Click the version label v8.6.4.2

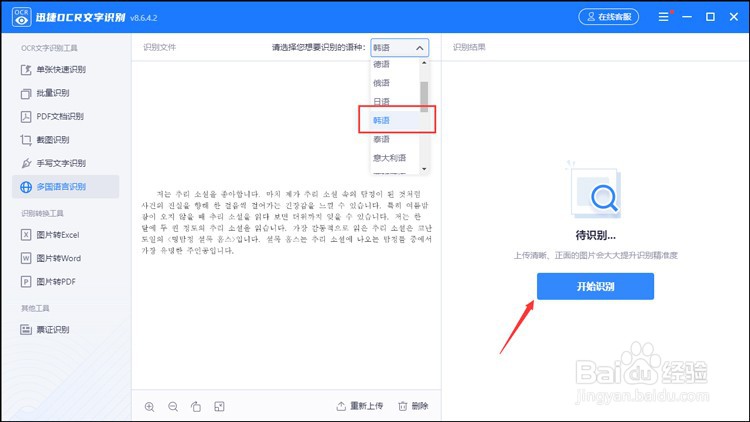[x=143, y=18]
